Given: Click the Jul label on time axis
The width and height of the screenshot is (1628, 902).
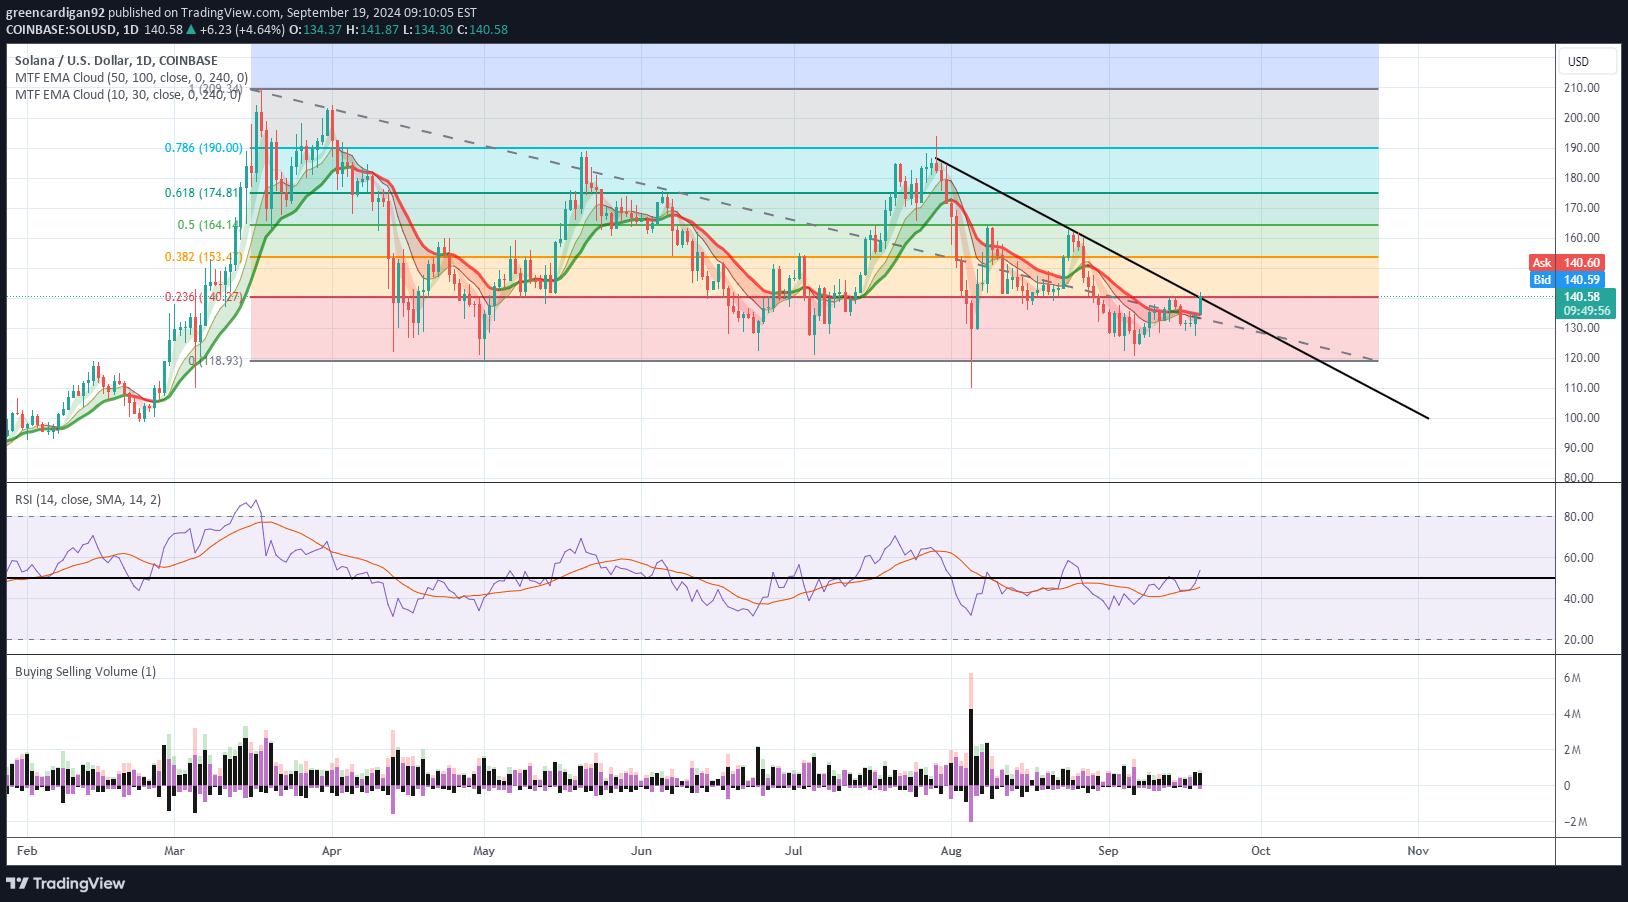Looking at the screenshot, I should (x=794, y=851).
